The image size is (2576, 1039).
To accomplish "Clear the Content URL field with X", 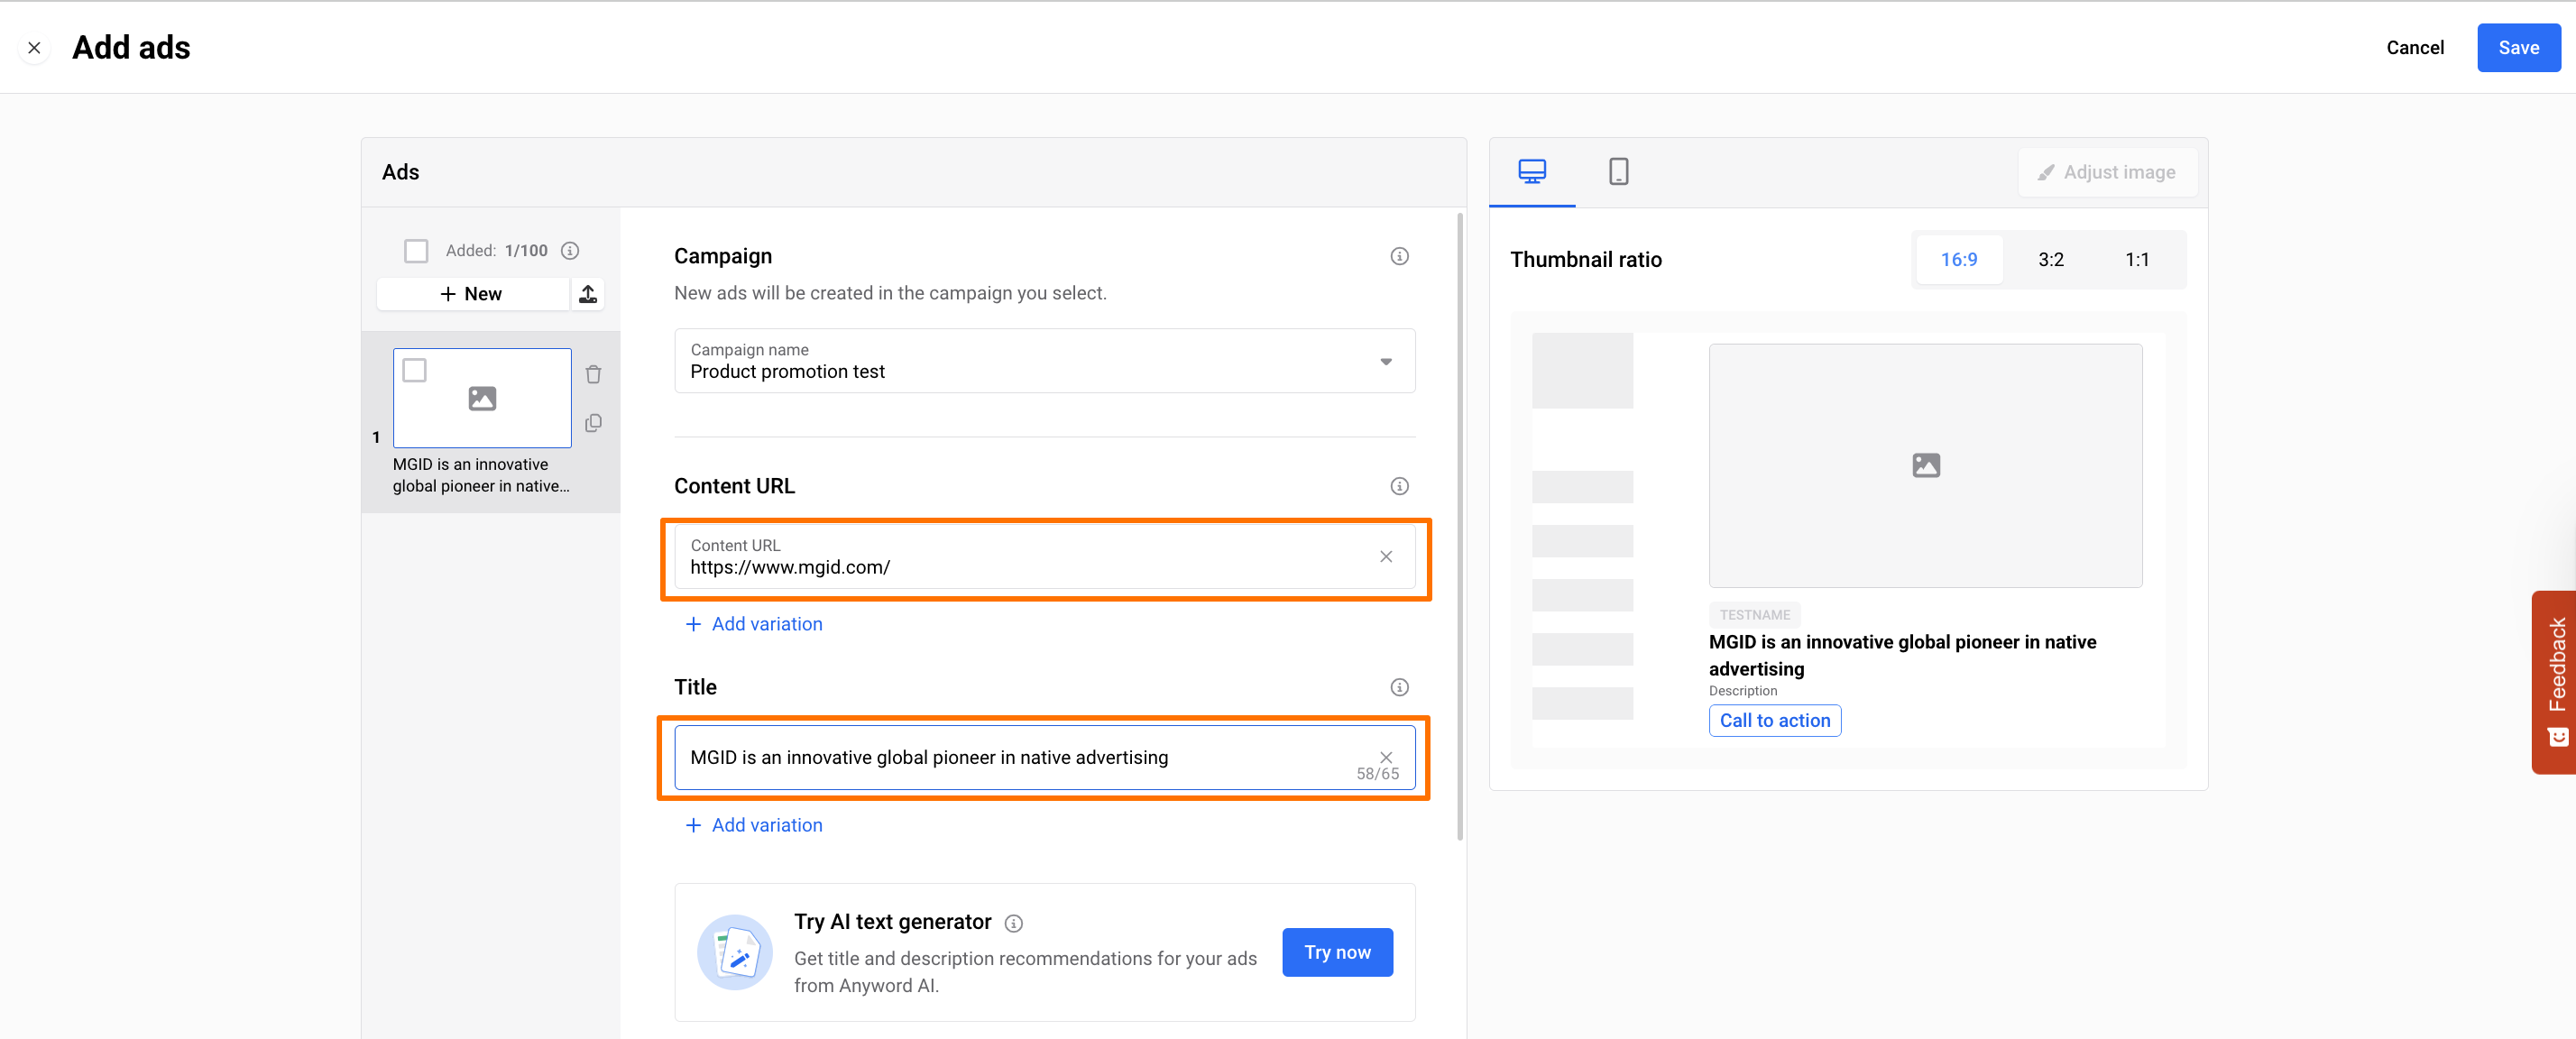I will 1385,556.
